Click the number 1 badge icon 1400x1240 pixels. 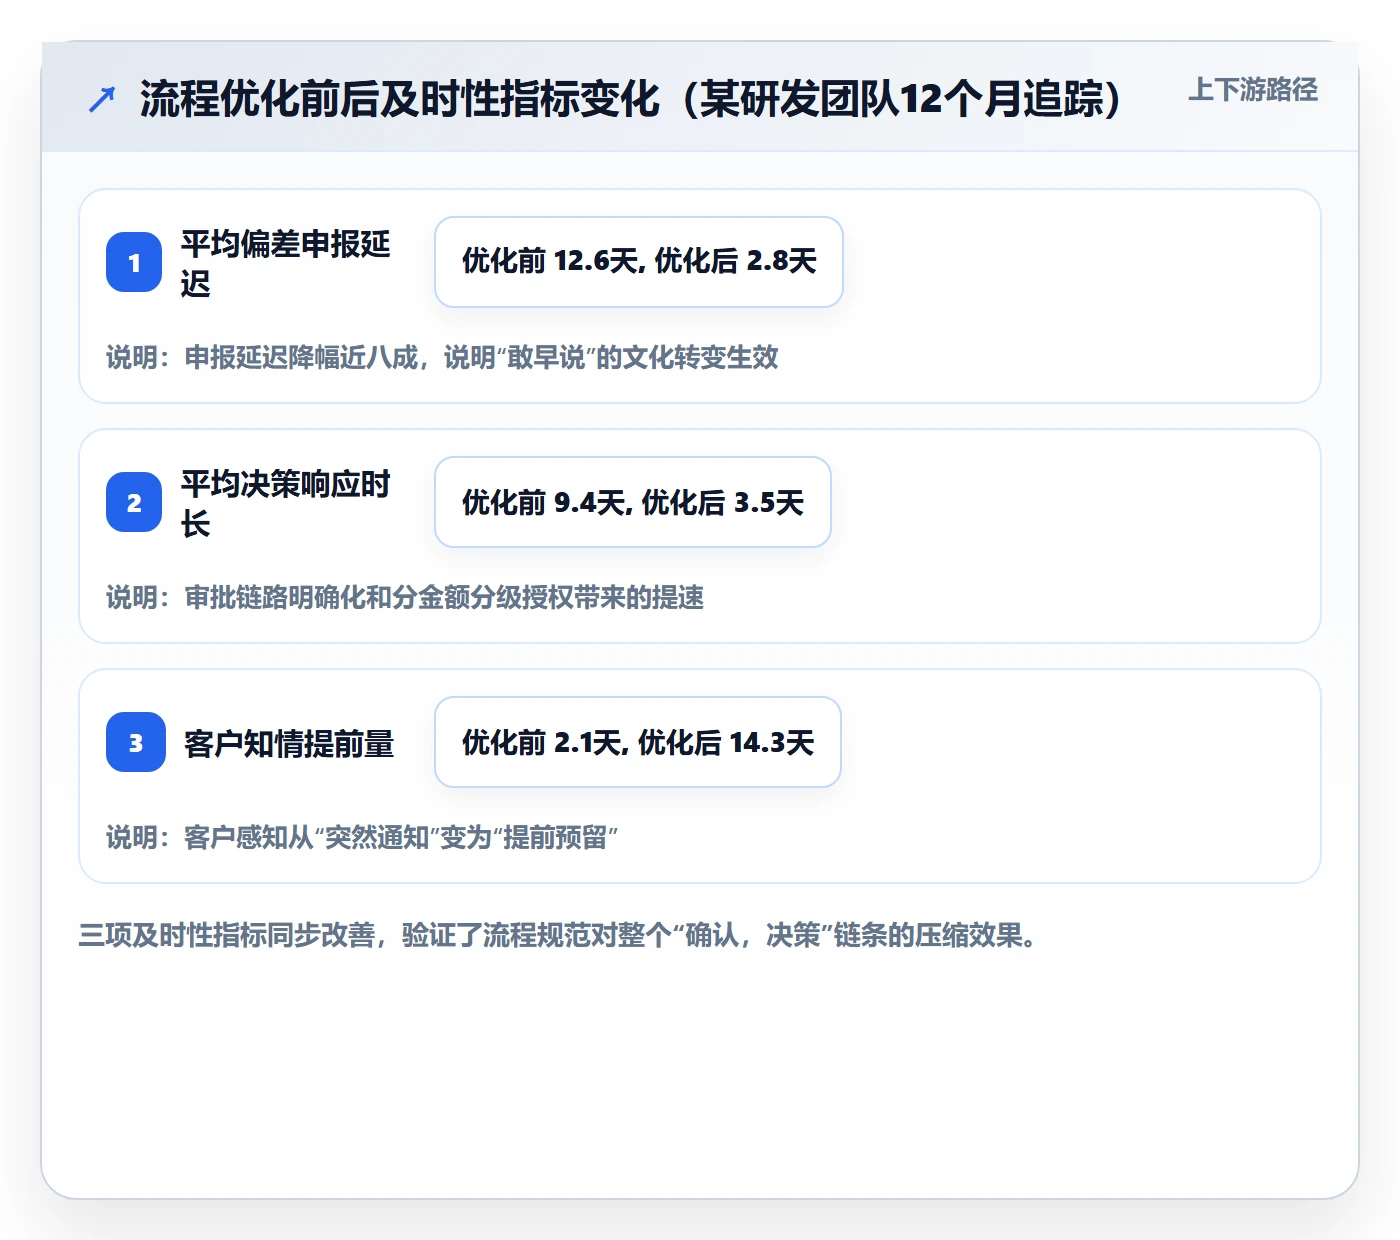[x=134, y=262]
